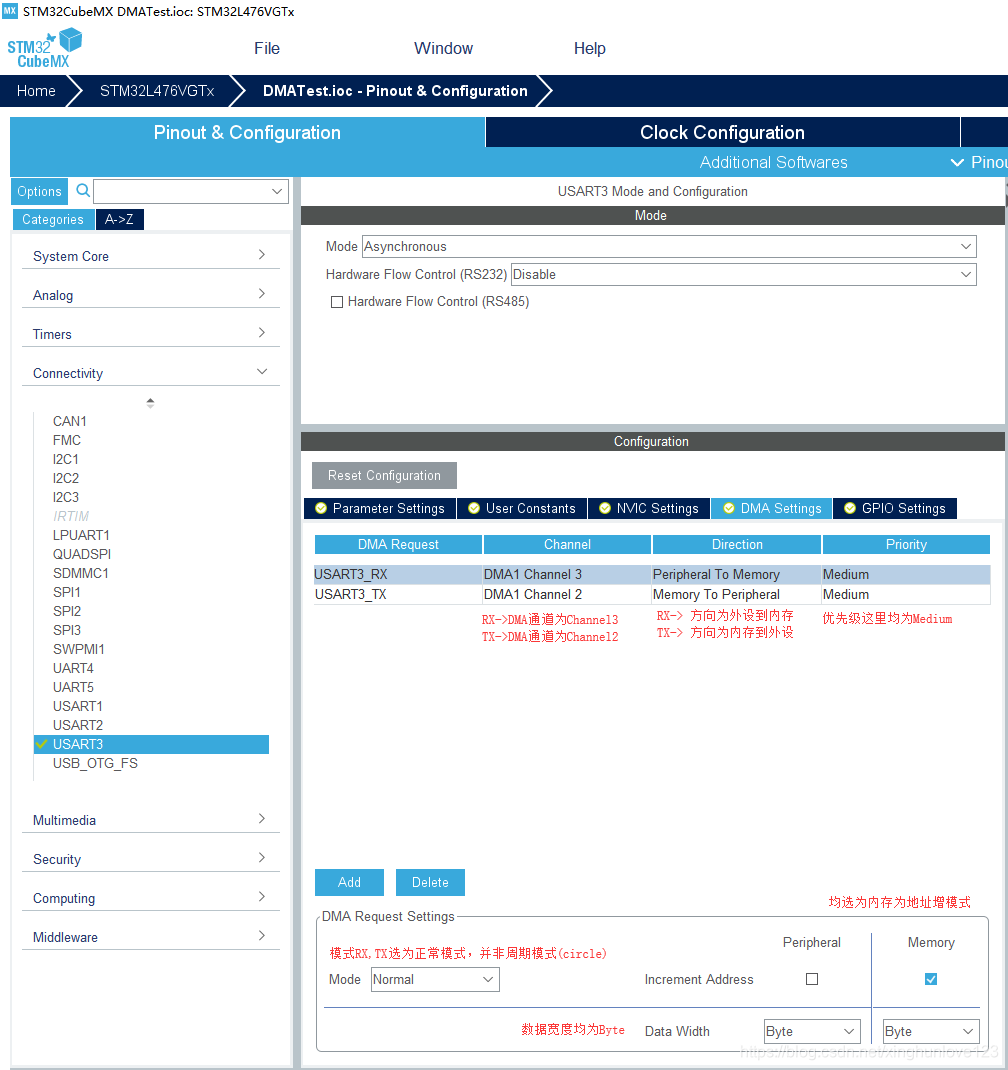Open the USART3 Mode dropdown
The image size is (1008, 1070).
pos(669,246)
